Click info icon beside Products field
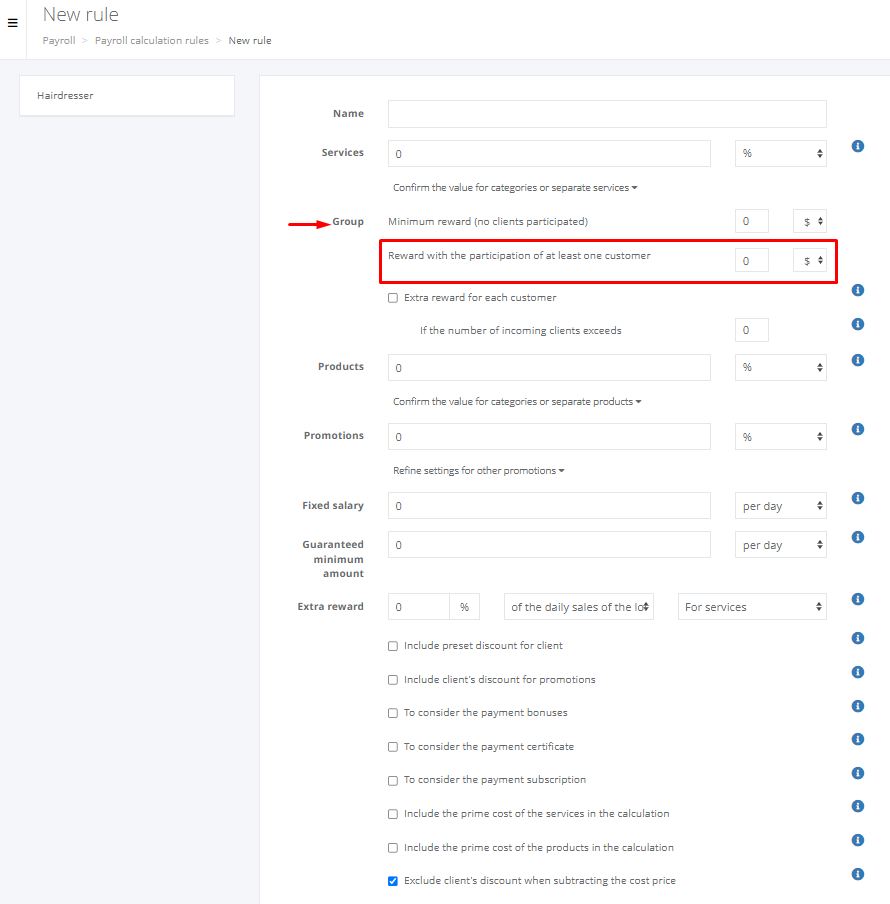The image size is (890, 904). point(857,360)
